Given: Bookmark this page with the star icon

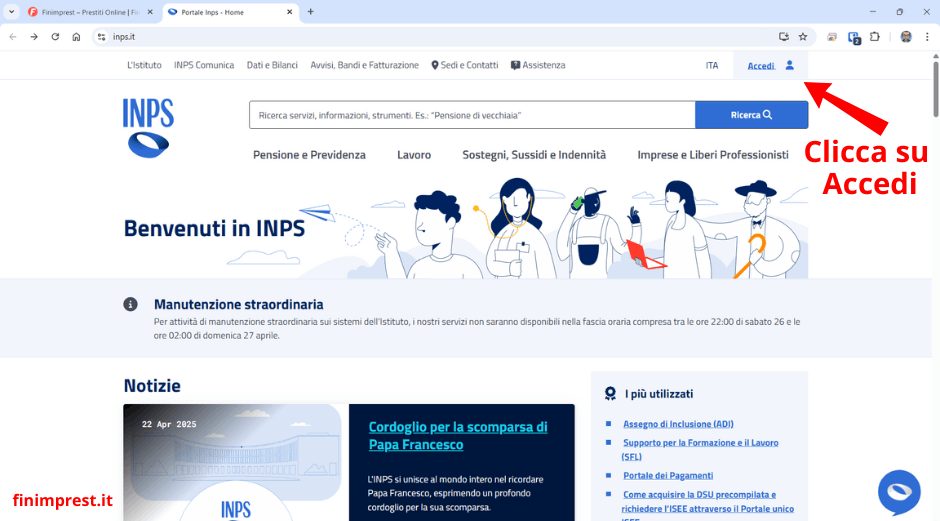Looking at the screenshot, I should pyautogui.click(x=803, y=37).
